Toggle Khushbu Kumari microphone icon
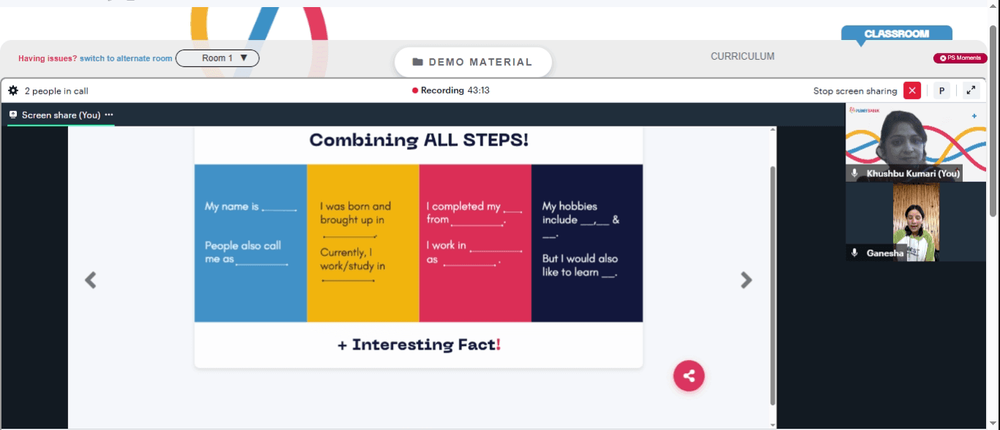Image resolution: width=1000 pixels, height=430 pixels. 855,174
